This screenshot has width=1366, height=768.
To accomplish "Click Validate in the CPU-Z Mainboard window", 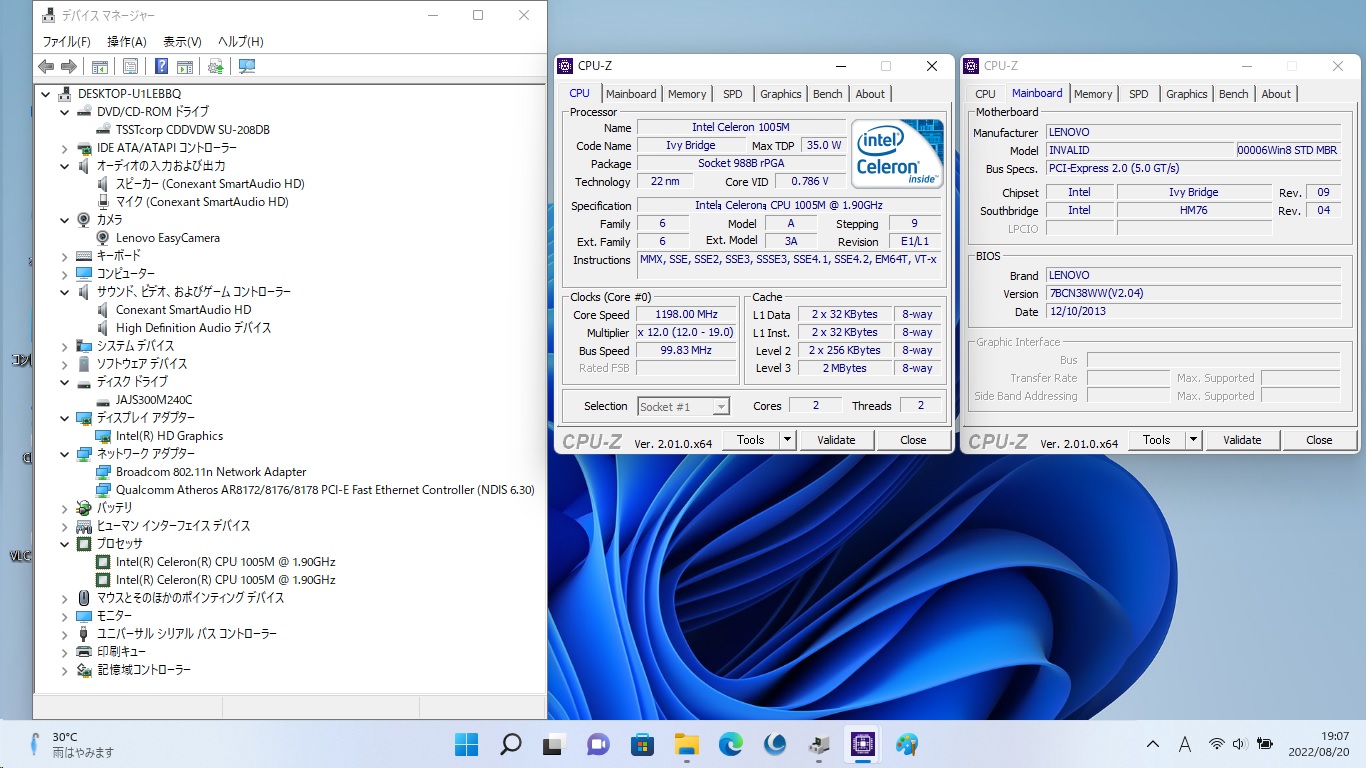I will [1242, 440].
